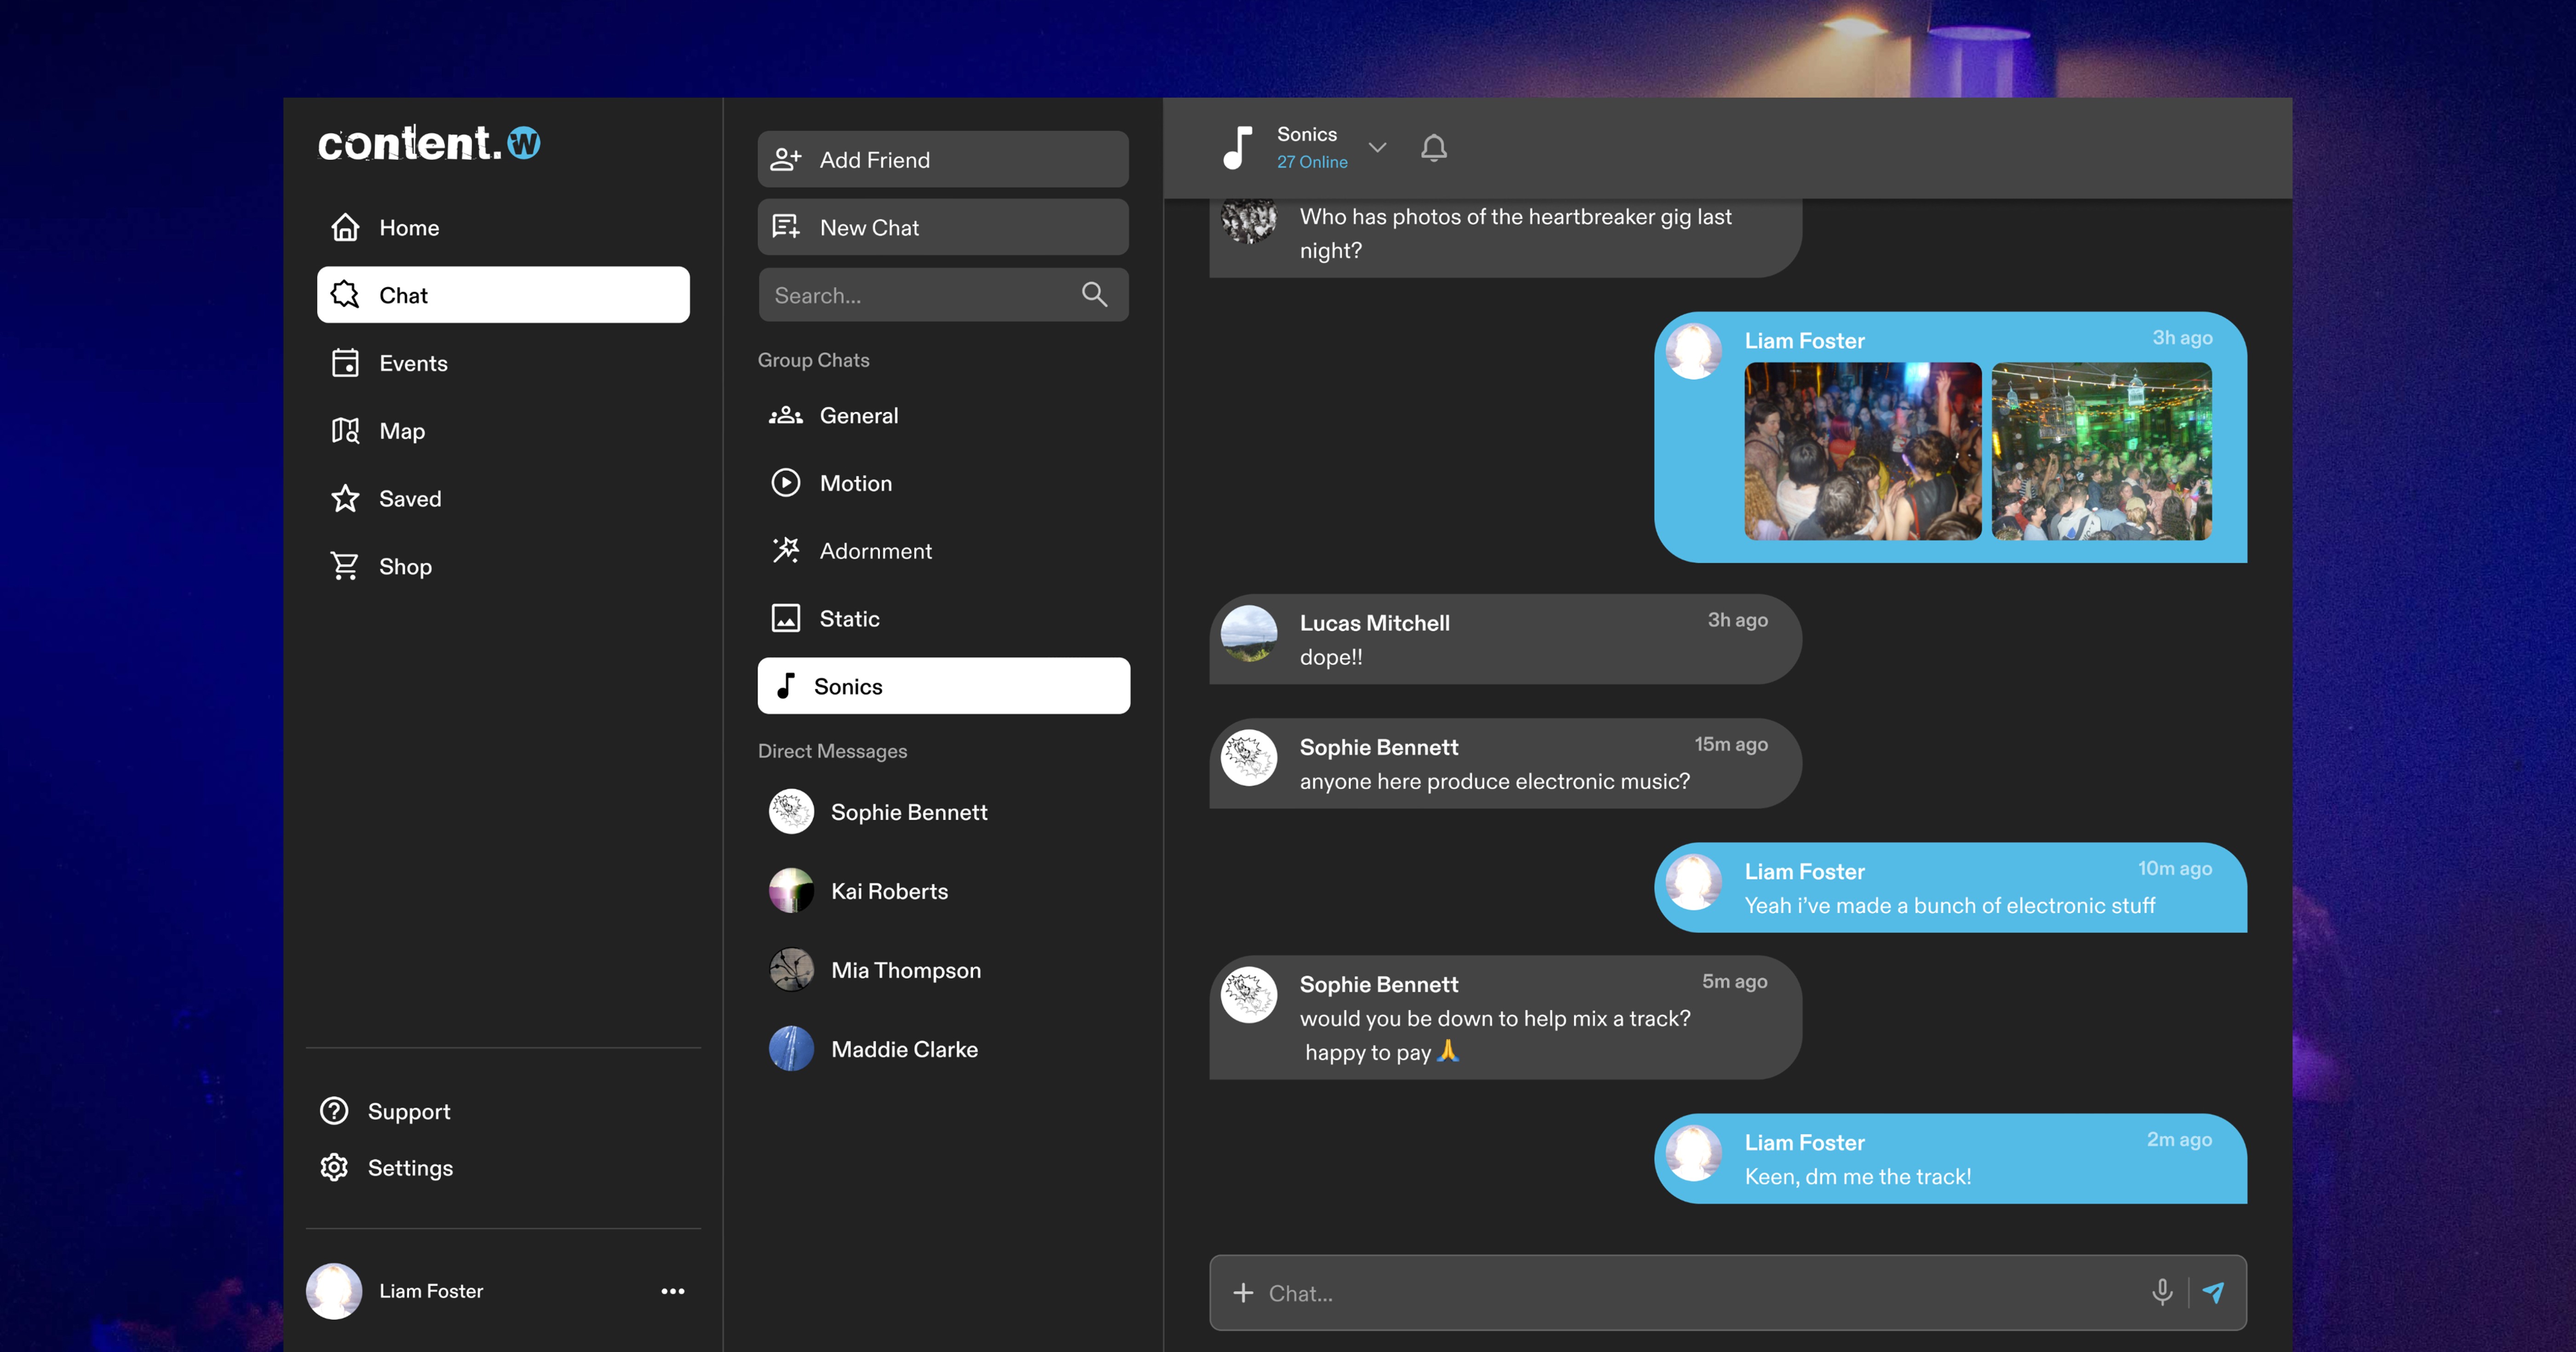Click the New Chat button
The height and width of the screenshot is (1352, 2576).
pos(942,227)
